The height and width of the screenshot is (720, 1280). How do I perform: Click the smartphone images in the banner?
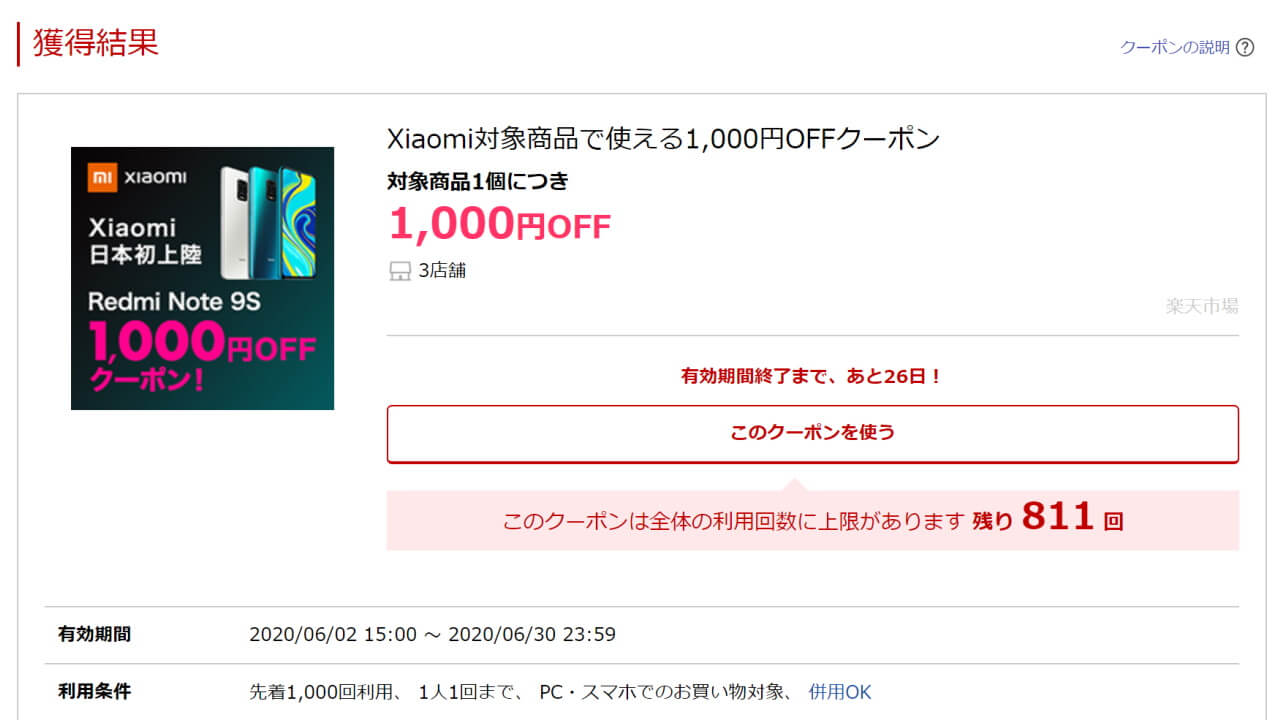point(267,222)
